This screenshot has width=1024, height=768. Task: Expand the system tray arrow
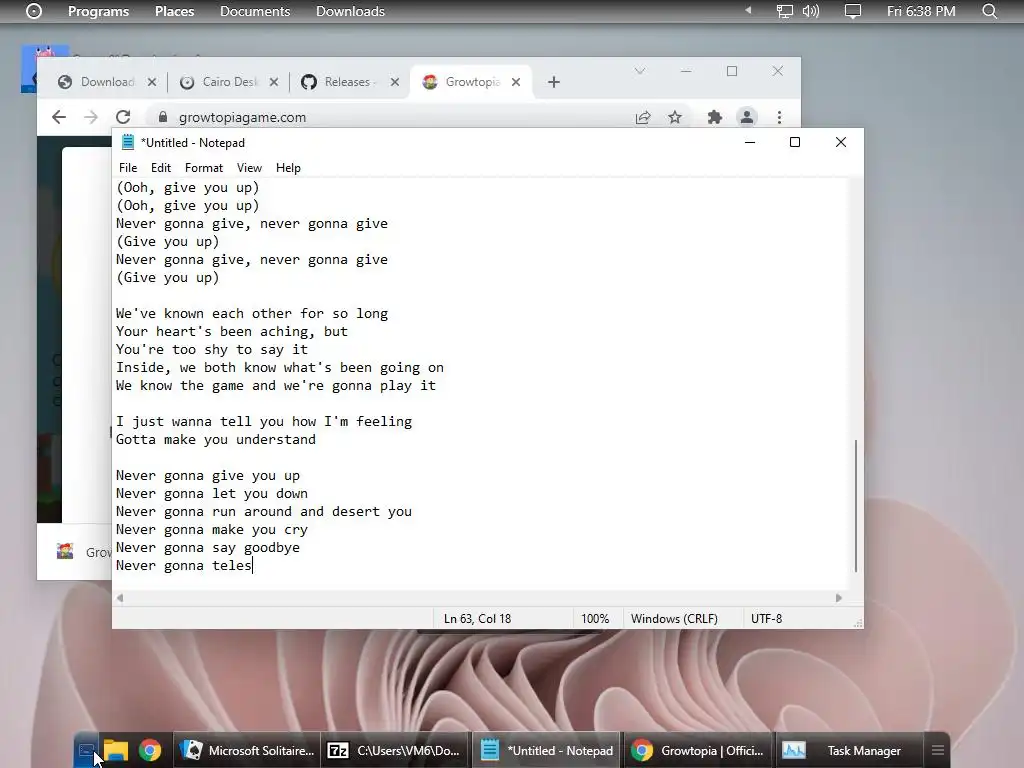point(748,10)
